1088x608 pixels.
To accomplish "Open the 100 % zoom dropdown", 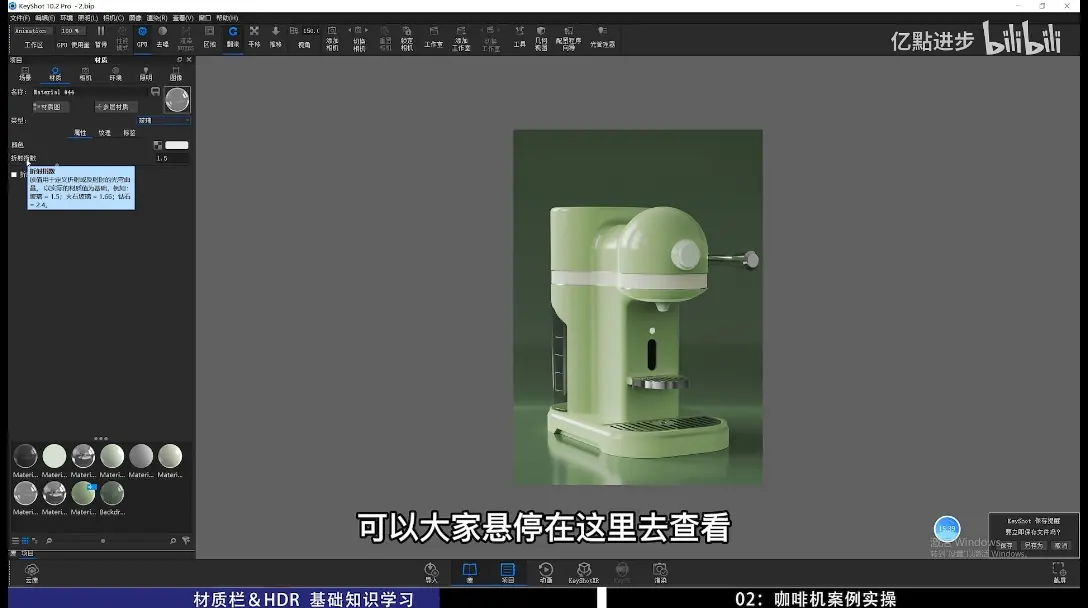I will tap(71, 31).
